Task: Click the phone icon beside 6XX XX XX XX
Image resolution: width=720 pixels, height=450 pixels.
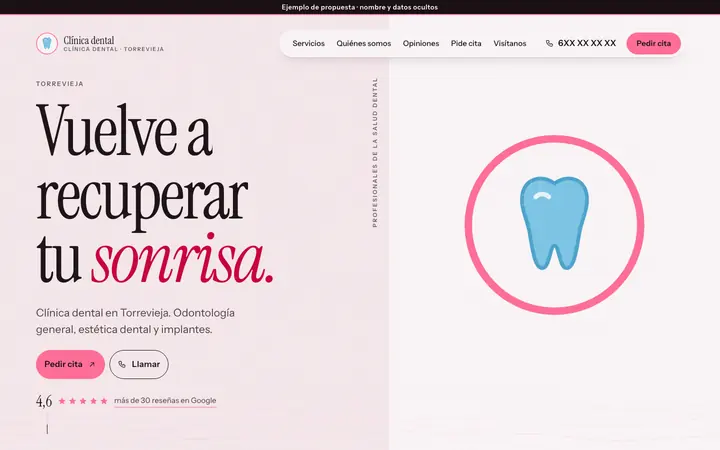Action: [x=549, y=44]
